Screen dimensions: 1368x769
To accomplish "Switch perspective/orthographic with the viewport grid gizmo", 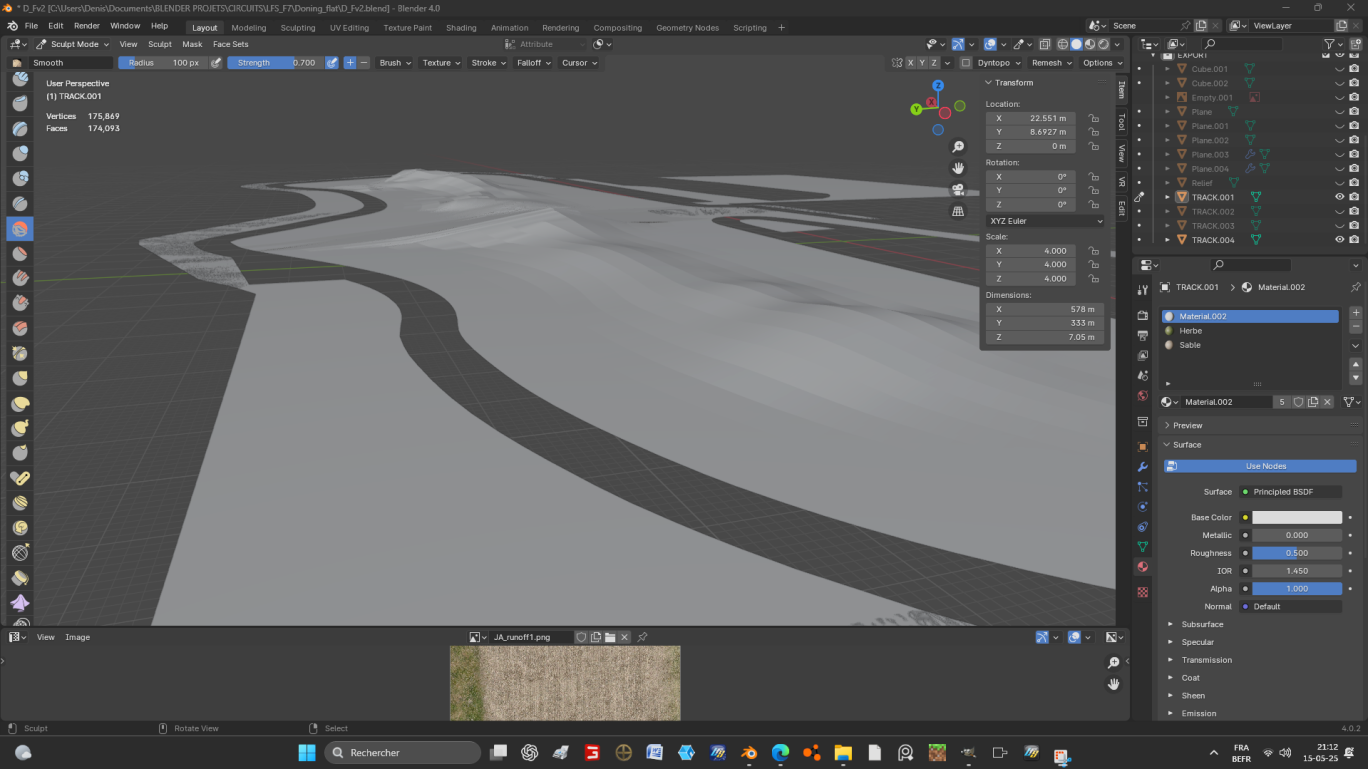I will coord(958,211).
